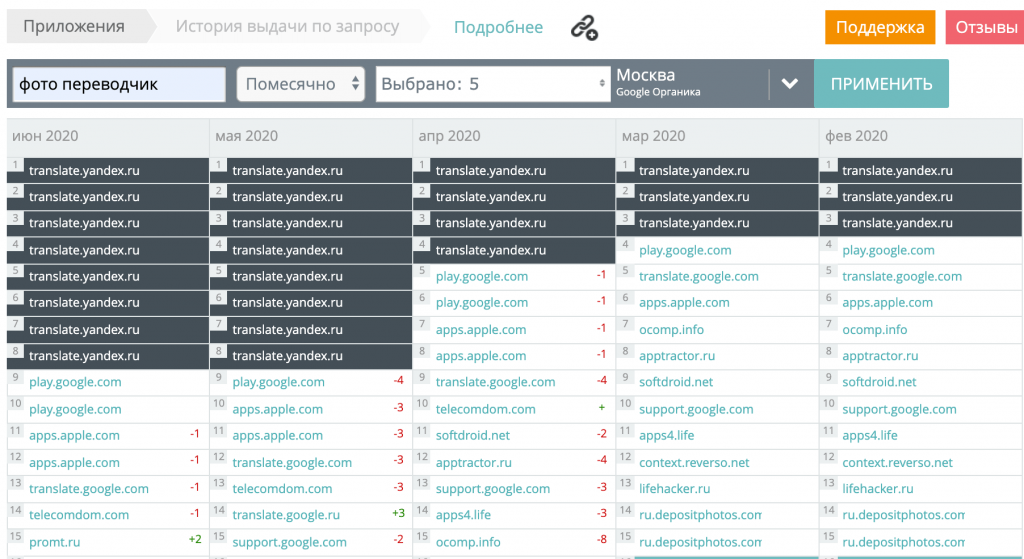Open context.reverso.net in the March column

coord(694,462)
